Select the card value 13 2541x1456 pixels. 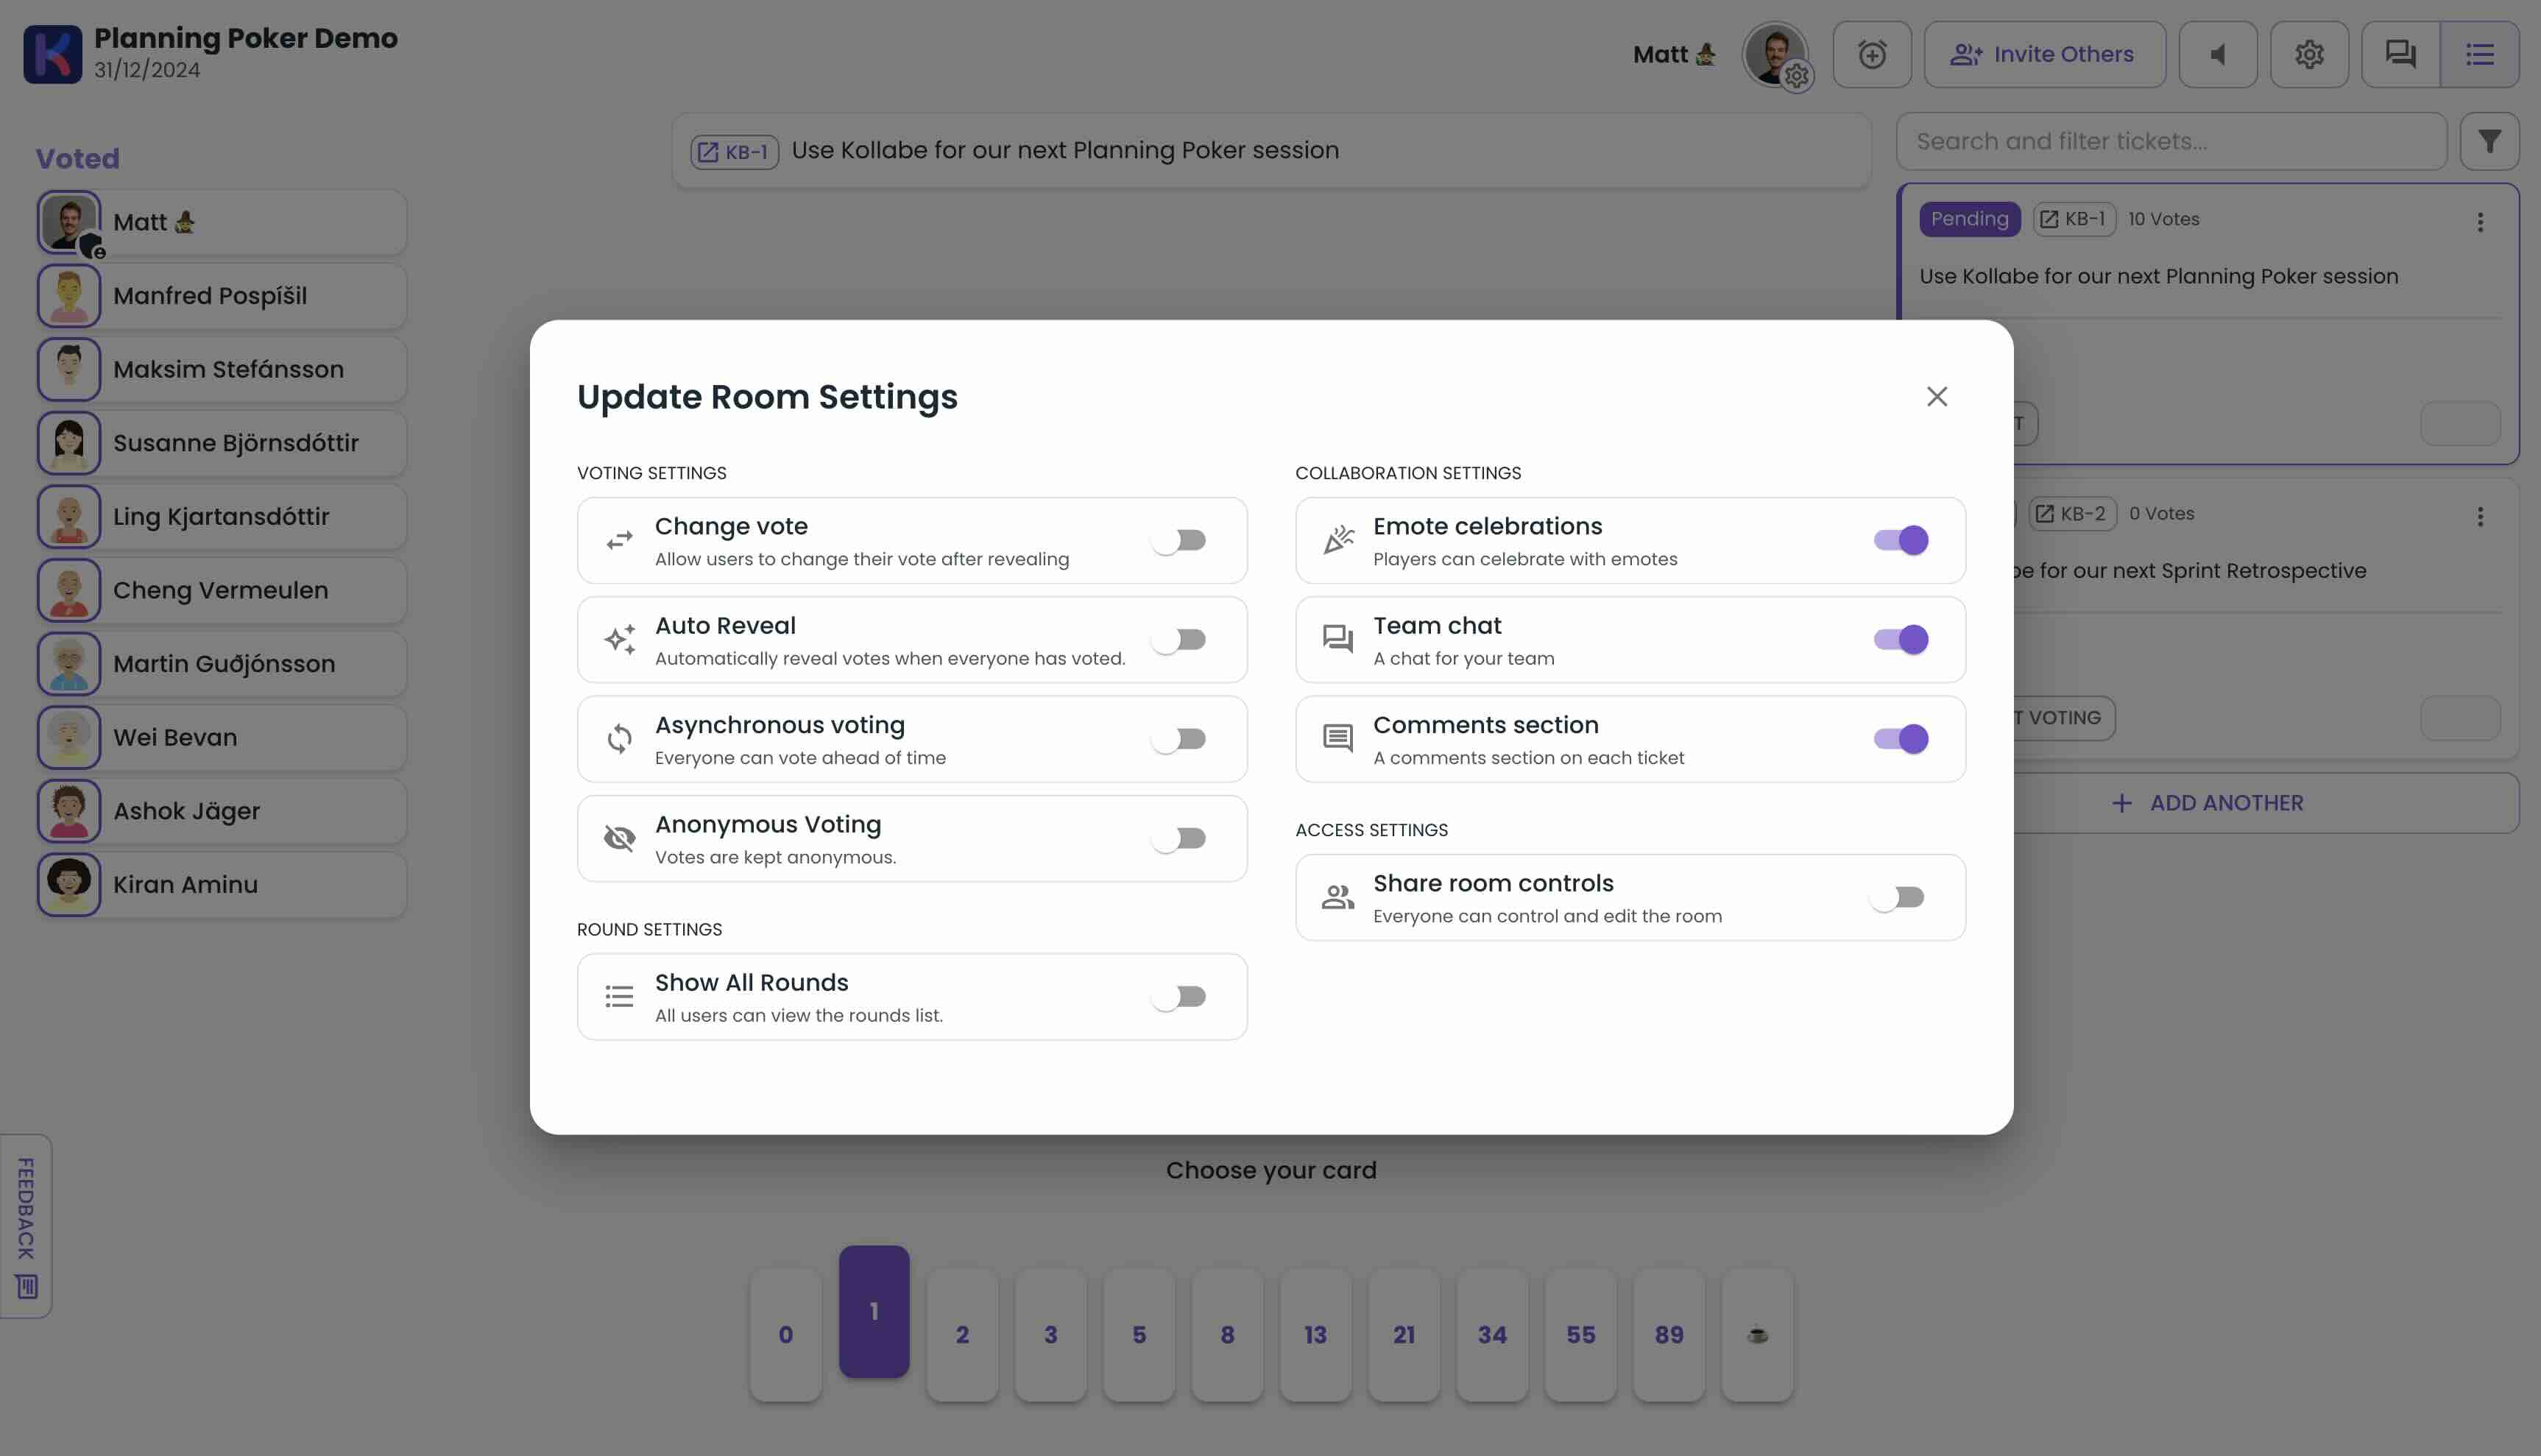tap(1316, 1334)
